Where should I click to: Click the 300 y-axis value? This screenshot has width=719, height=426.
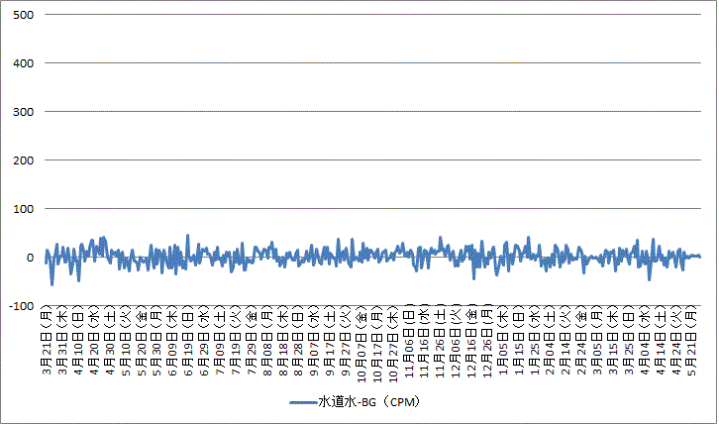[23, 112]
